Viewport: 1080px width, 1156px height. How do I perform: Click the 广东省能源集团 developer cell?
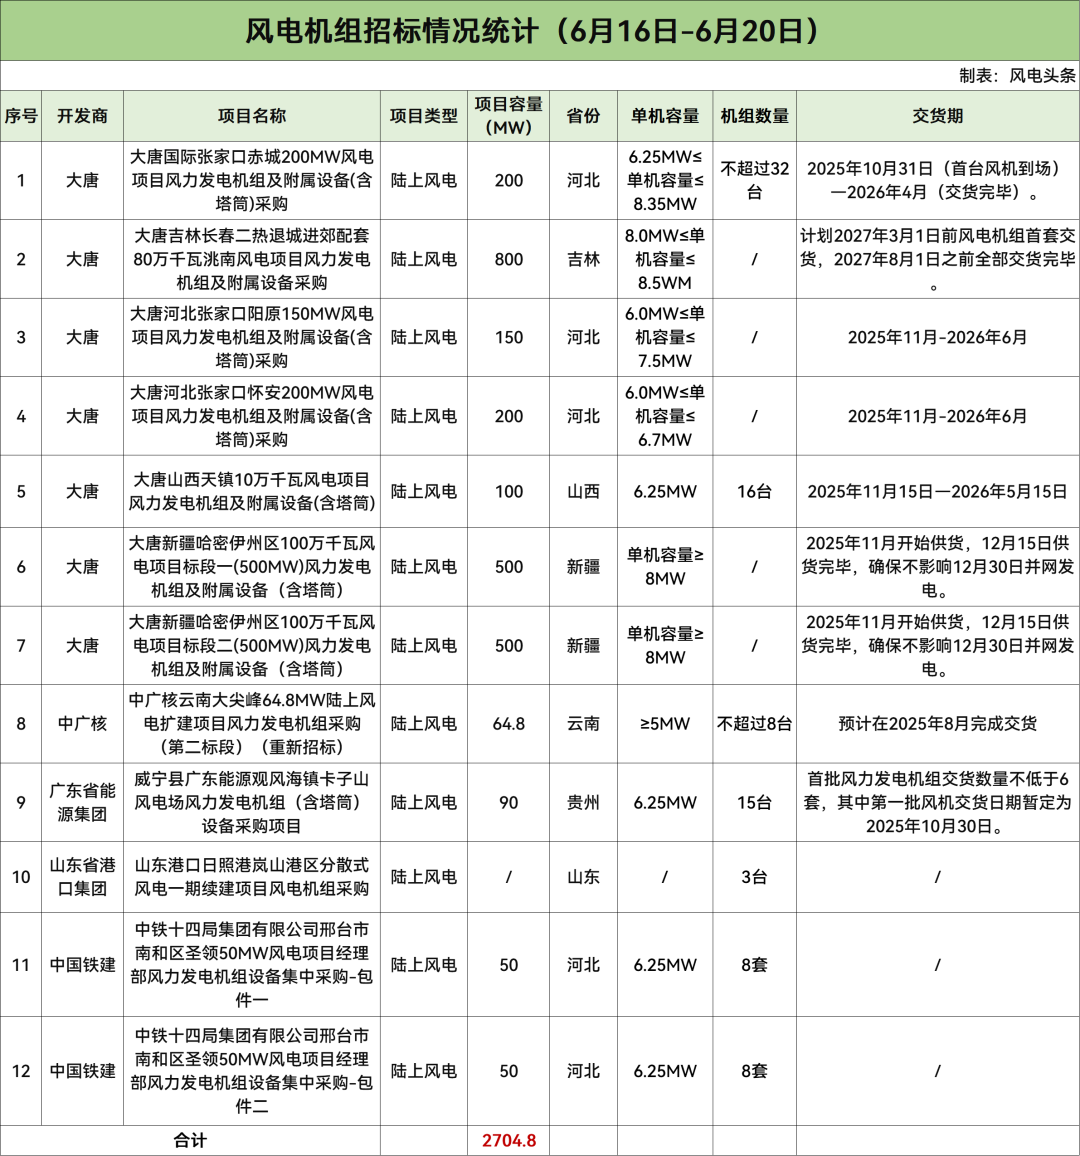click(x=83, y=803)
